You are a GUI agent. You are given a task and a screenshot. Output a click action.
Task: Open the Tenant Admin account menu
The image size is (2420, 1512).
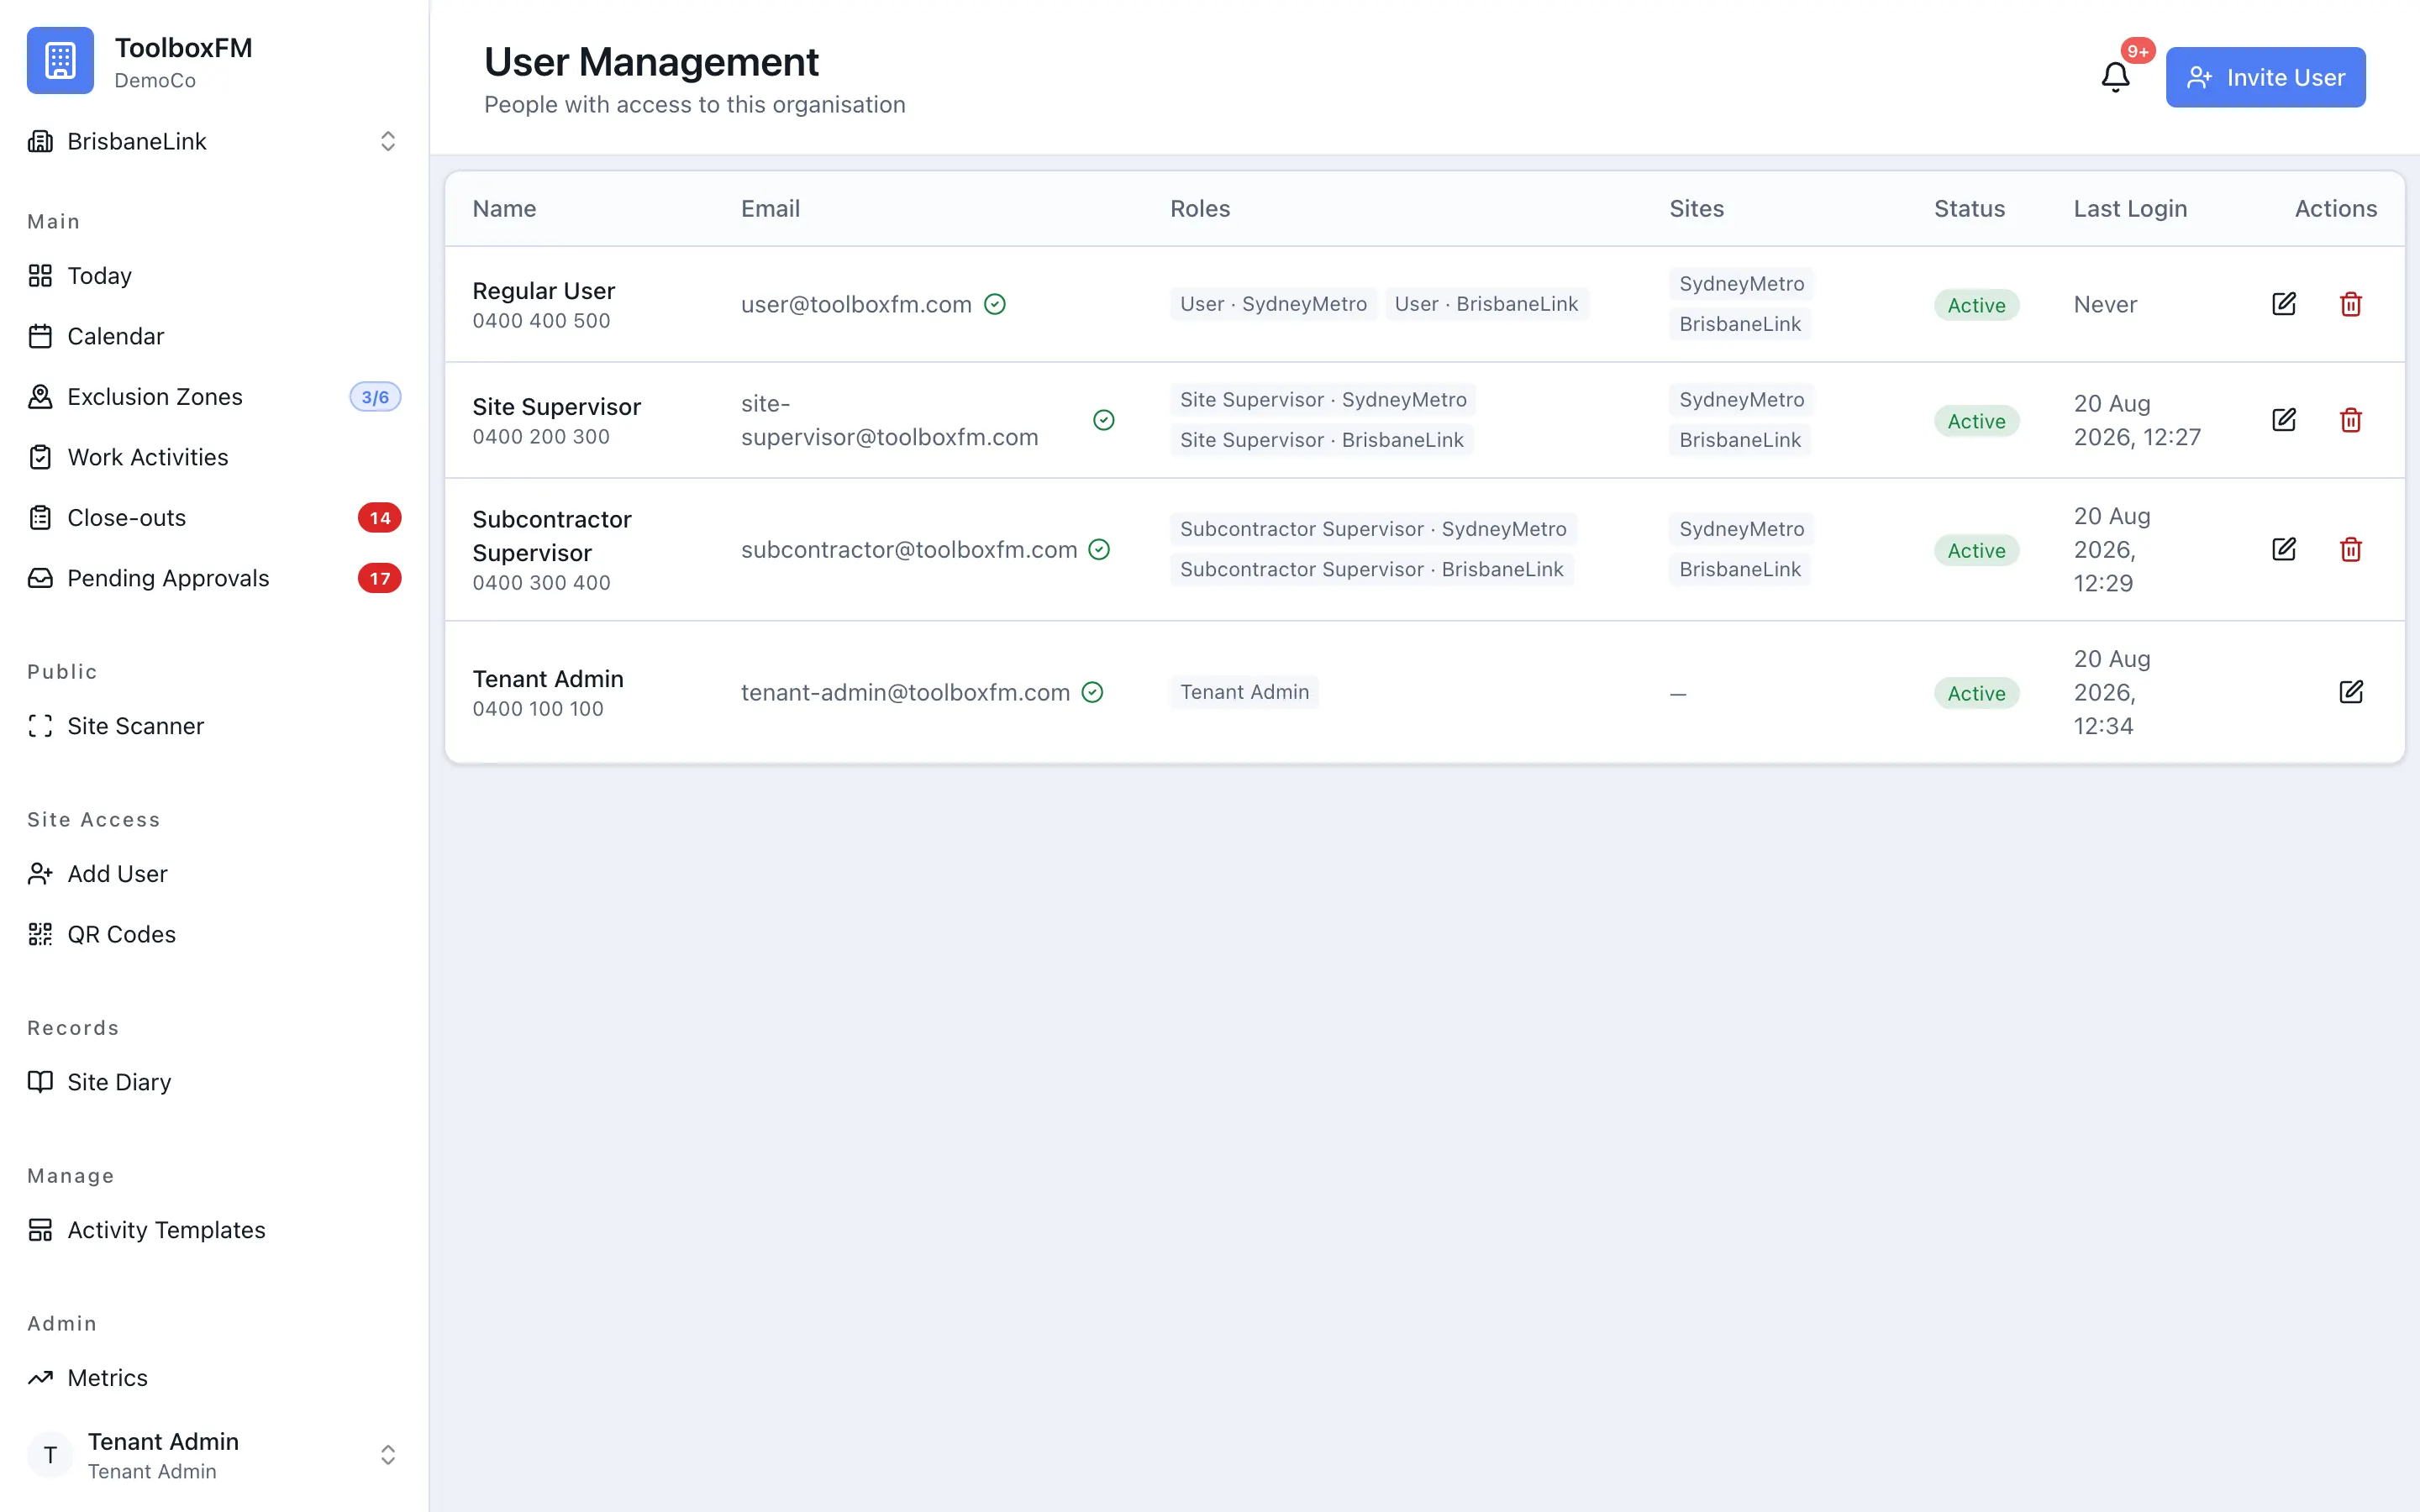coord(214,1455)
